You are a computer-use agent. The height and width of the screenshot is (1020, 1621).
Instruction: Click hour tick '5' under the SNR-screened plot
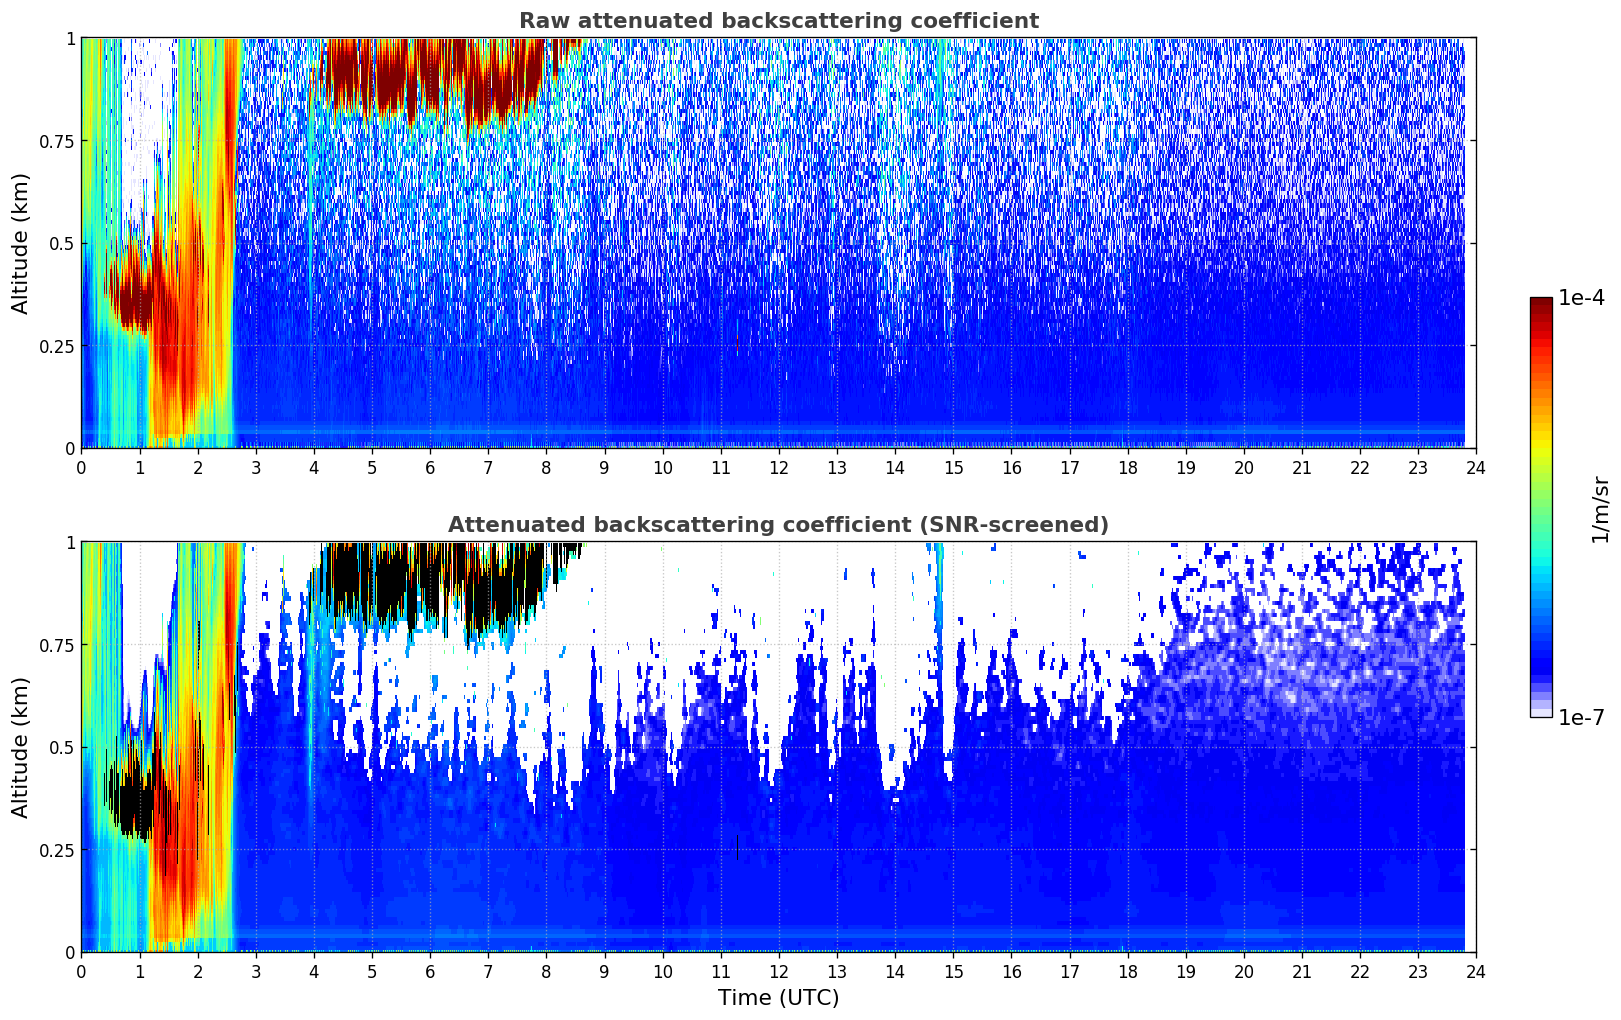coord(372,971)
